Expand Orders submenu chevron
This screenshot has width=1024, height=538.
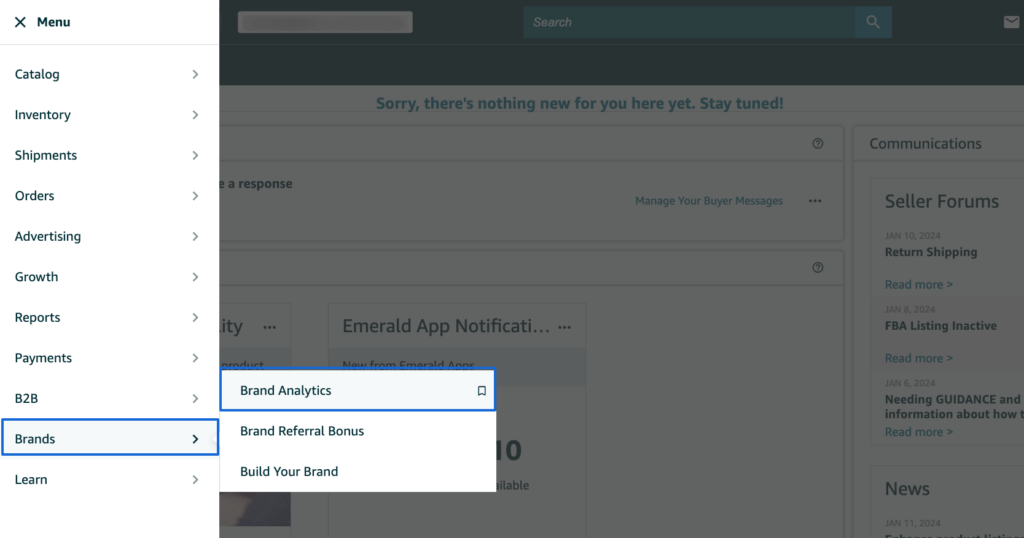(195, 196)
